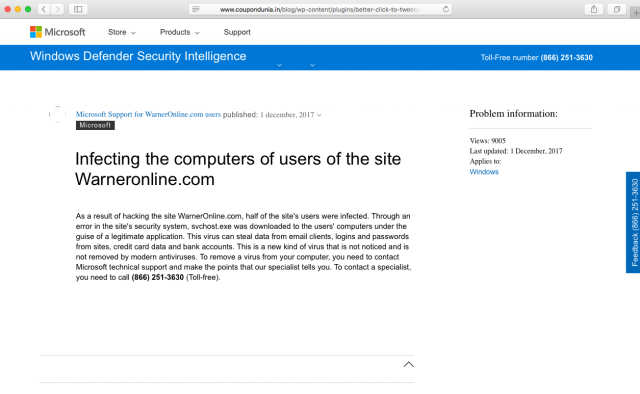This screenshot has width=640, height=394.
Task: Click the bold phone number in article text
Action: pos(158,277)
